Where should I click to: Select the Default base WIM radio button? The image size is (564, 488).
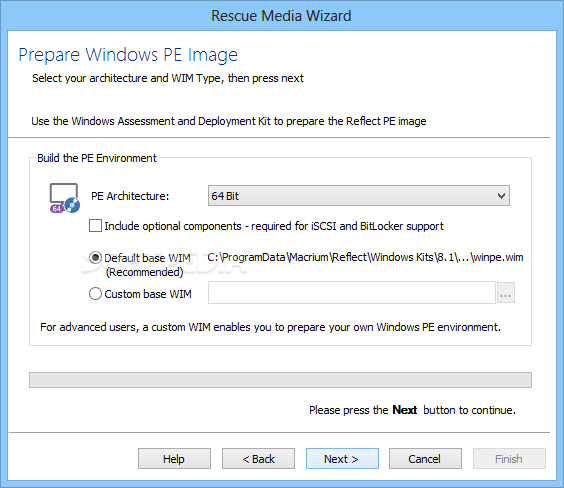(x=95, y=258)
